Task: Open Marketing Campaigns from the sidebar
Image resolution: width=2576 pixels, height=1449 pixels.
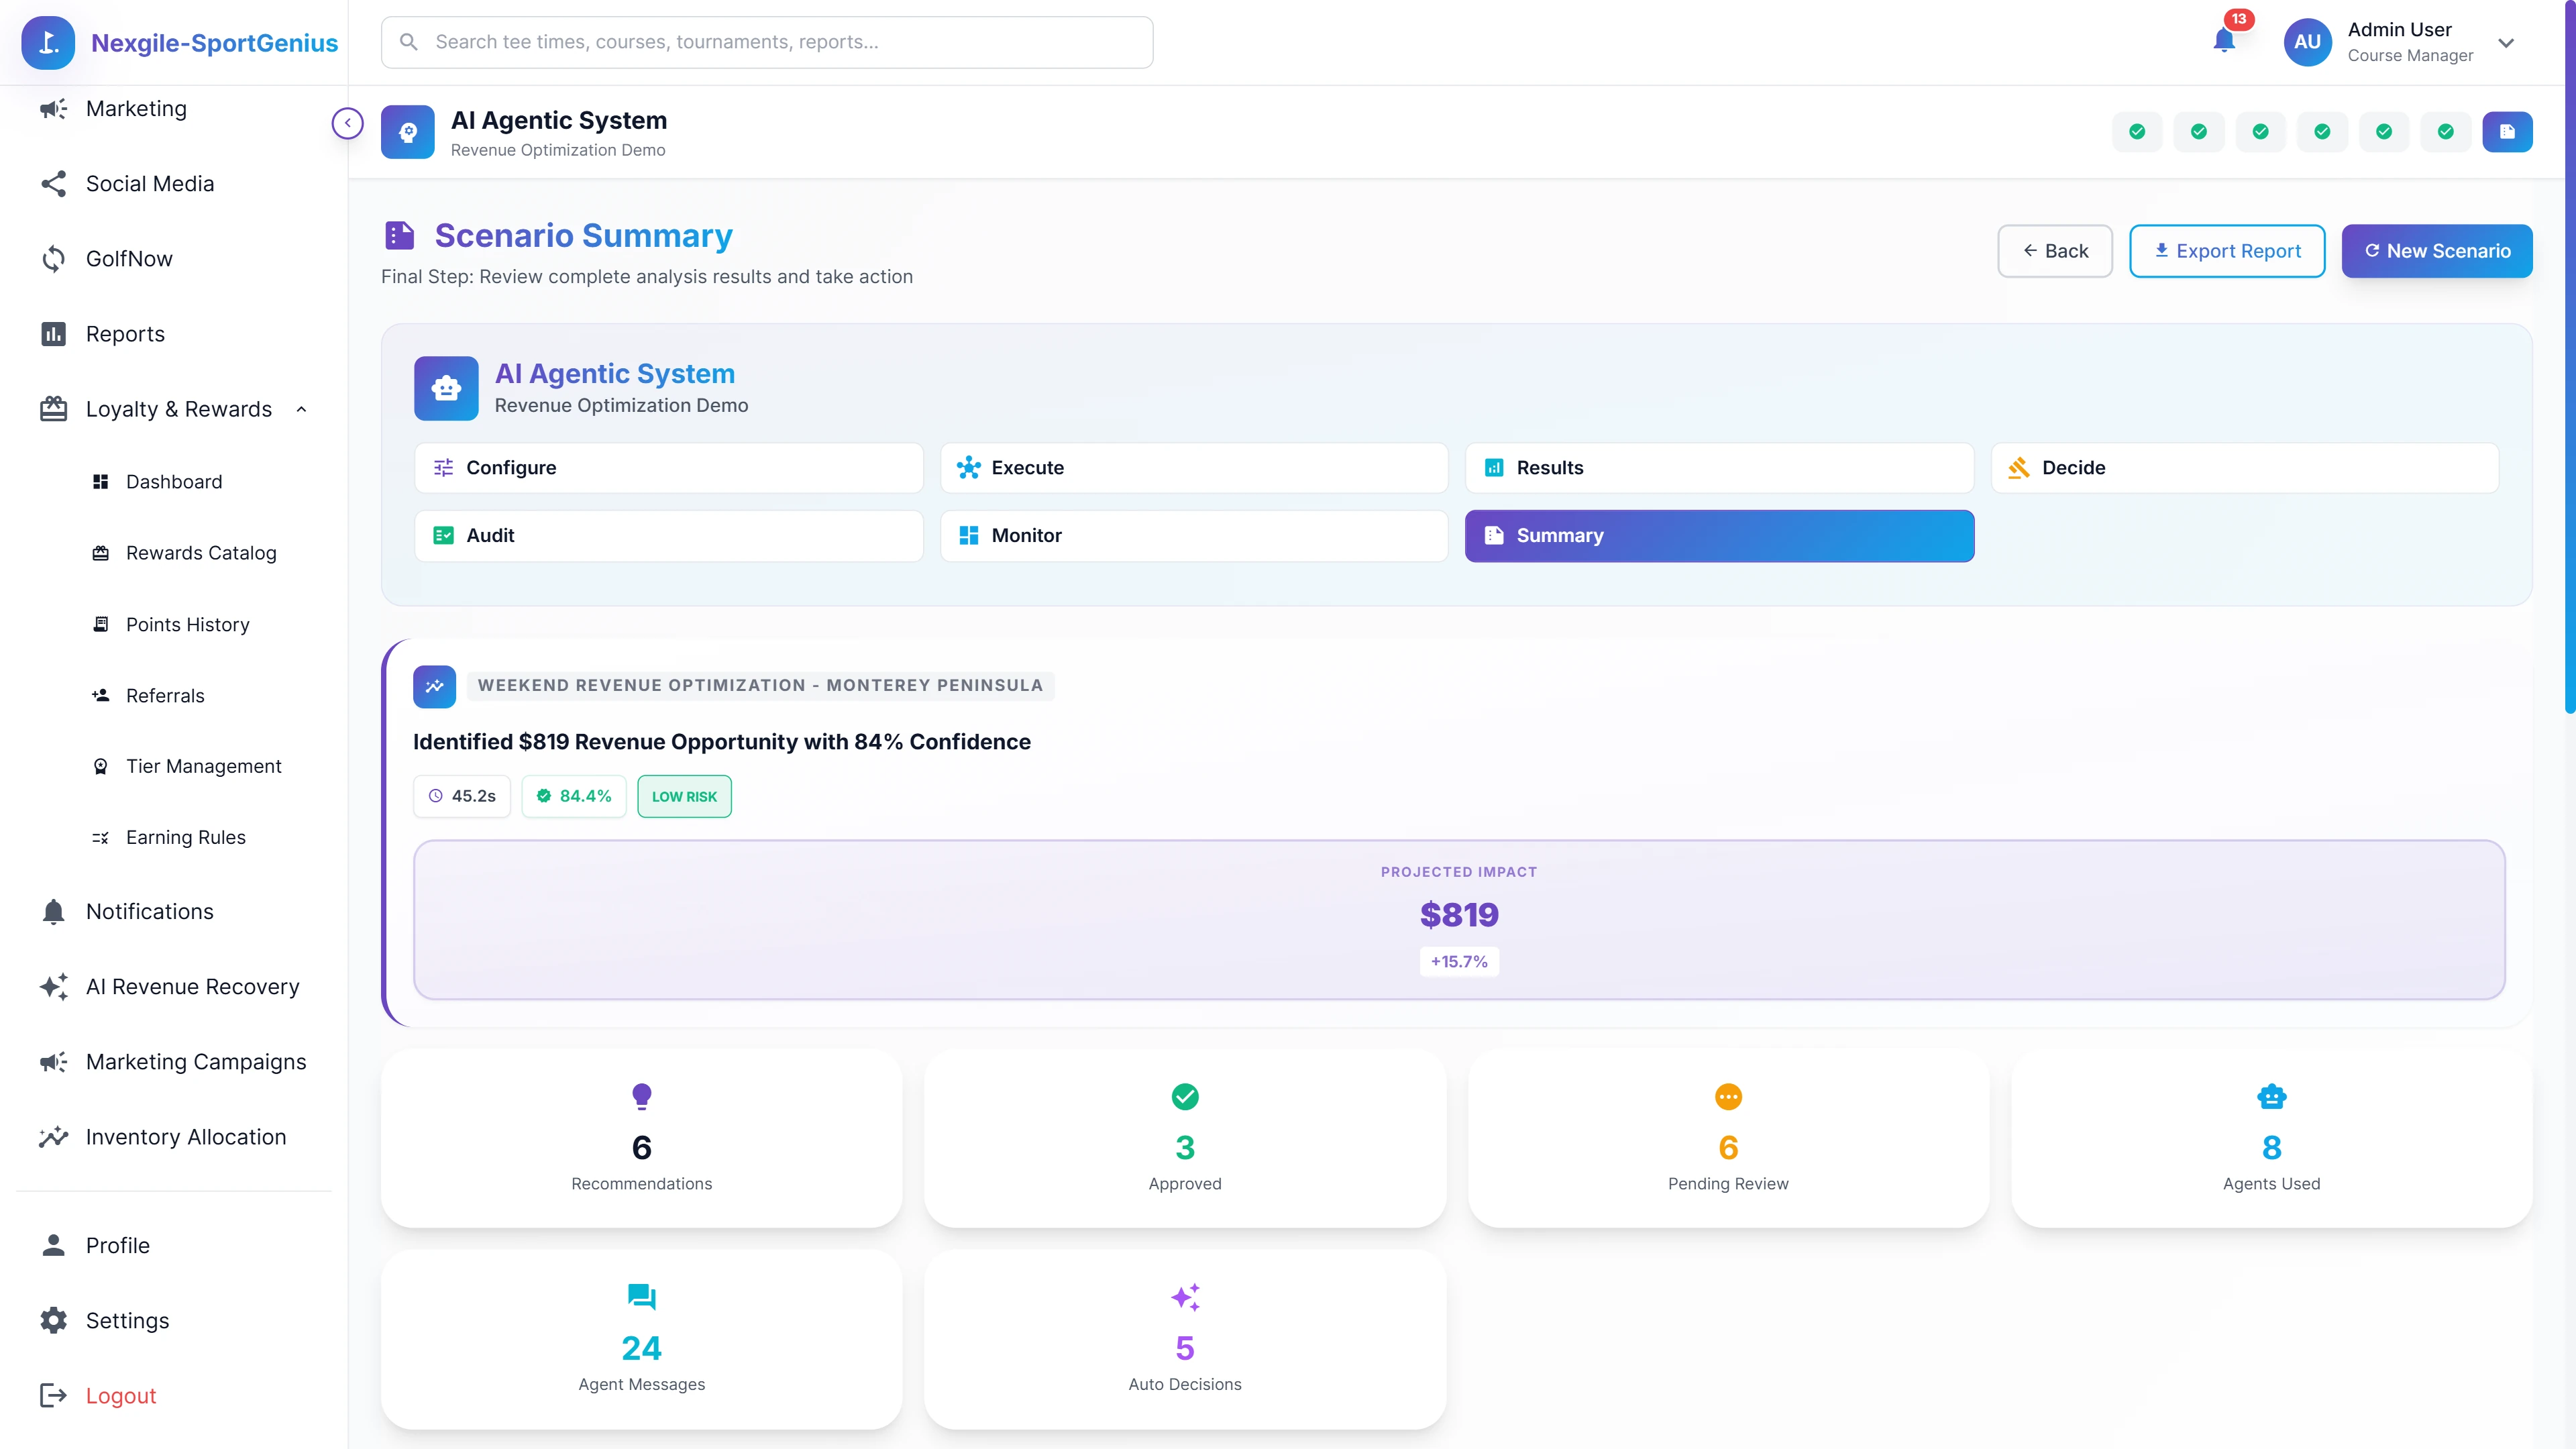Action: tap(195, 1061)
